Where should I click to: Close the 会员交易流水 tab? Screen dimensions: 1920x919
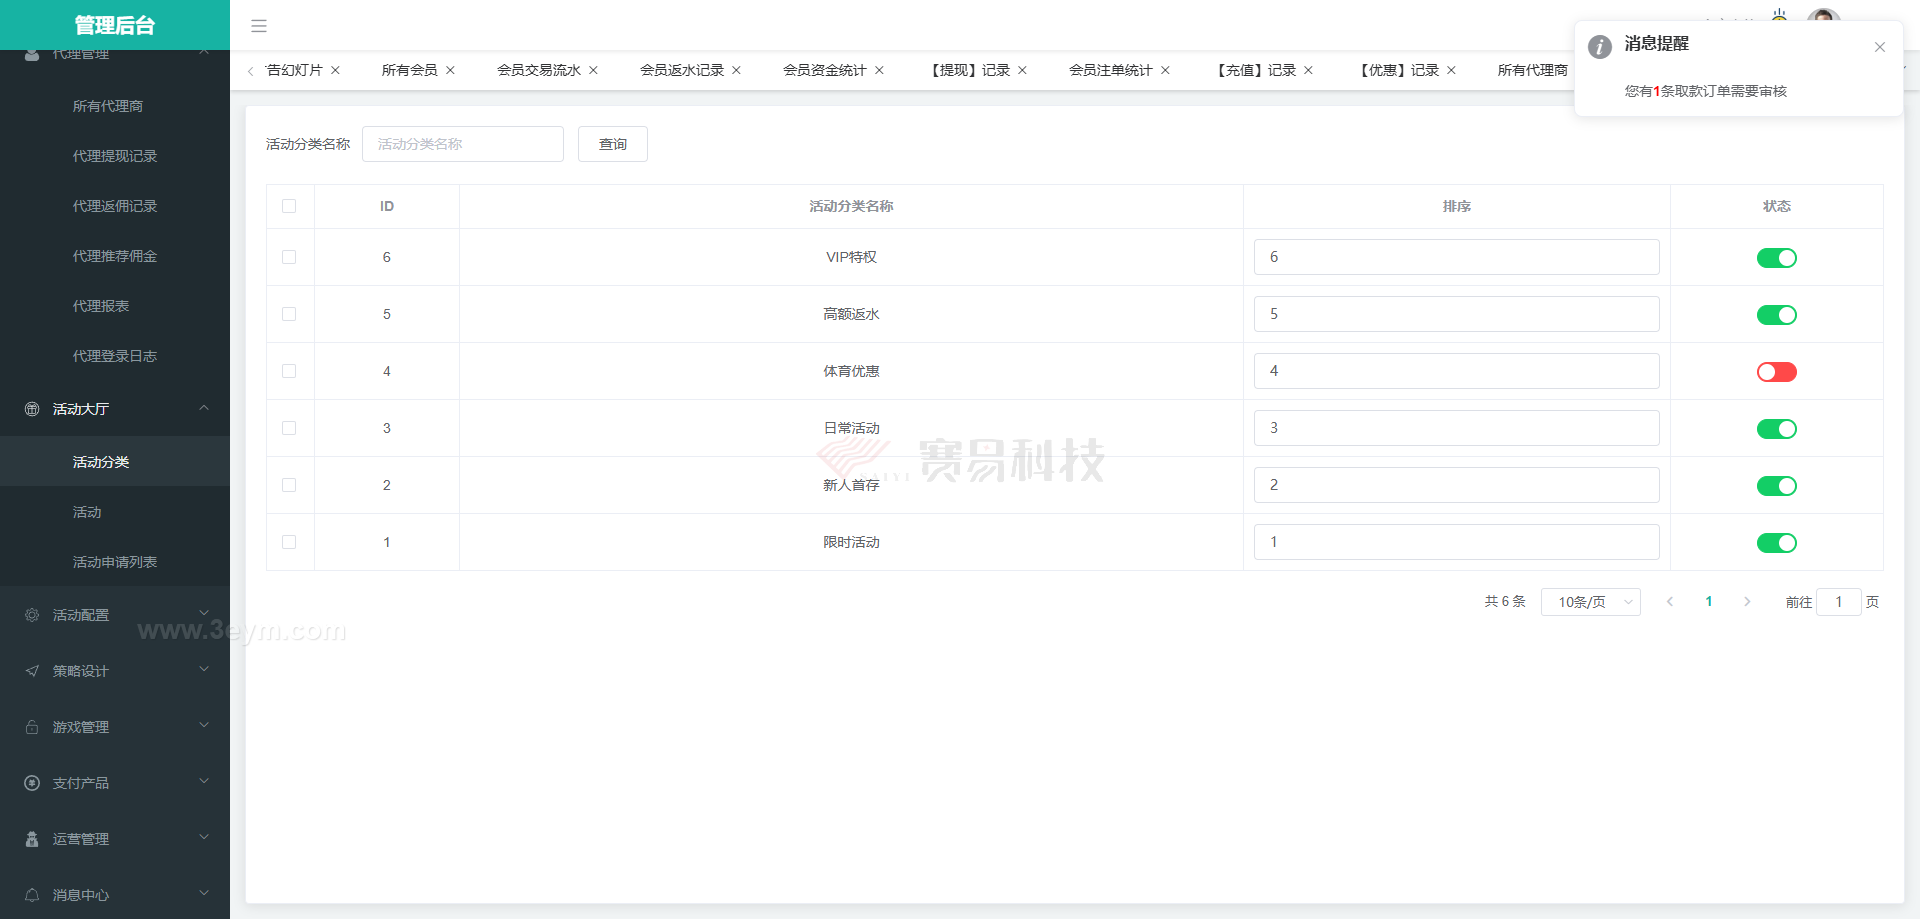[593, 70]
